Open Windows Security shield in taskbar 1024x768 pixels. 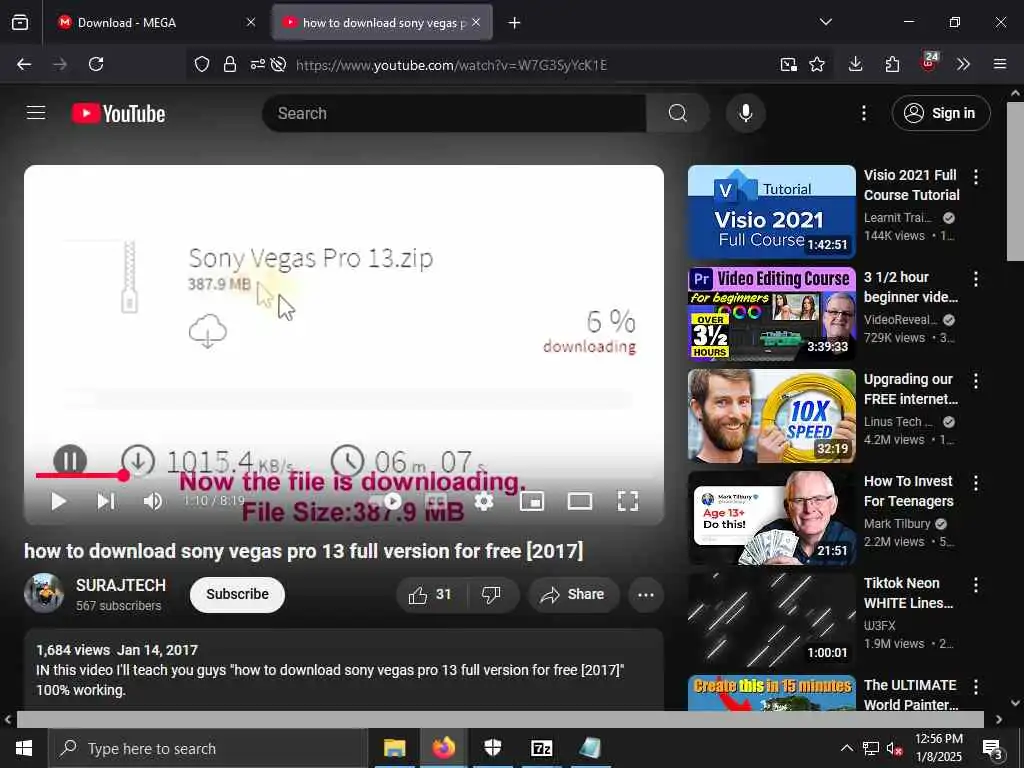492,748
